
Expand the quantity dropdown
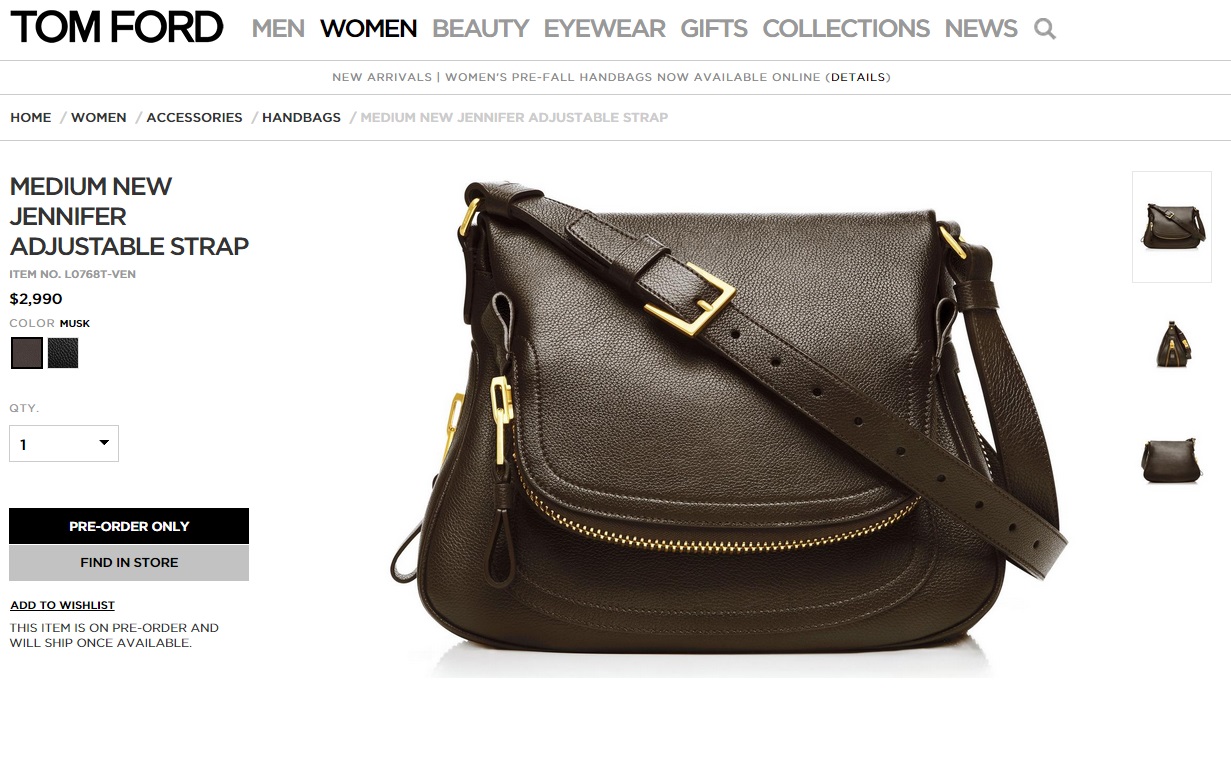tap(64, 444)
